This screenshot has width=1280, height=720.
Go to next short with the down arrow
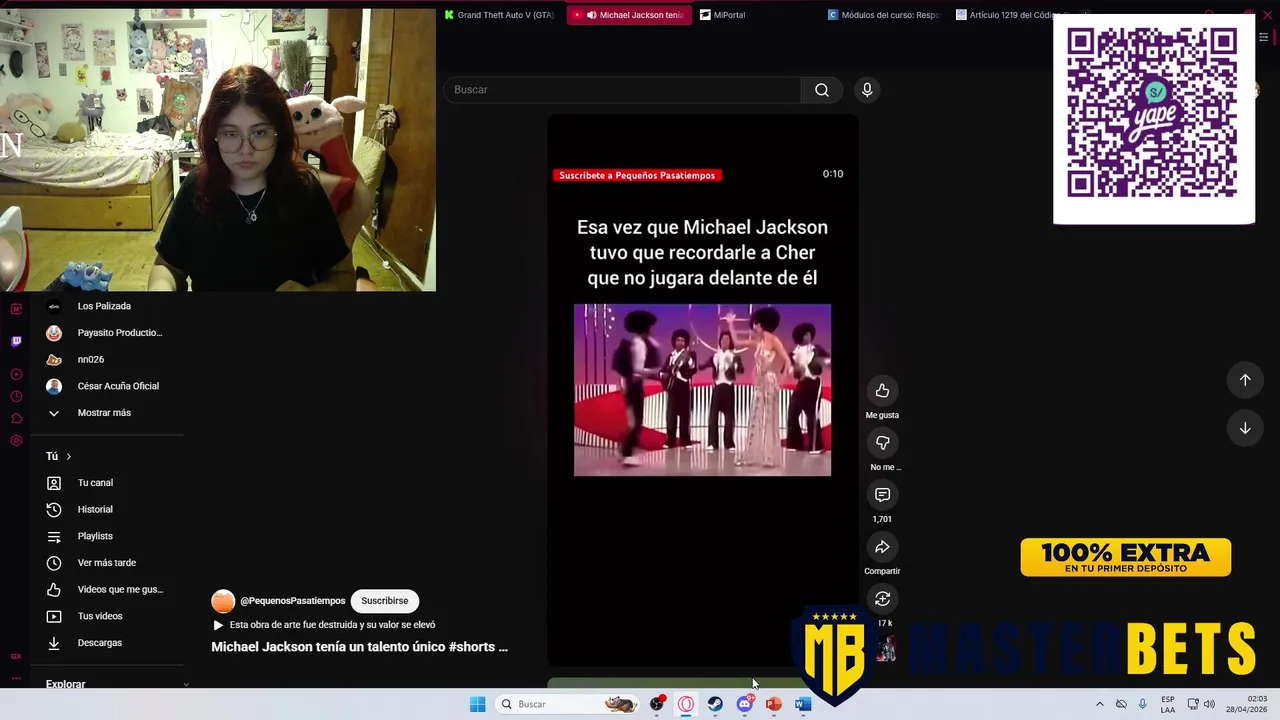(1245, 428)
